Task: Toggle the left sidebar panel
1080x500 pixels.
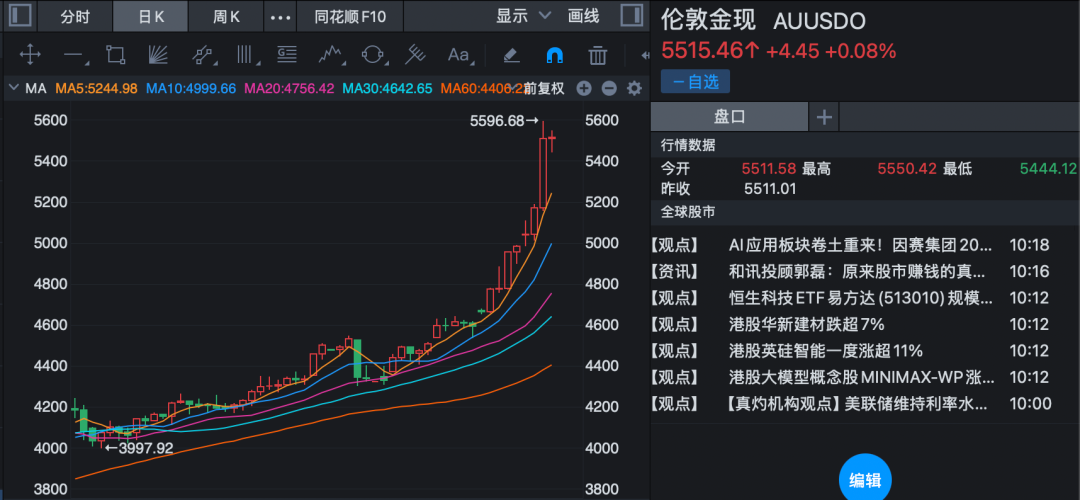Action: [20, 16]
